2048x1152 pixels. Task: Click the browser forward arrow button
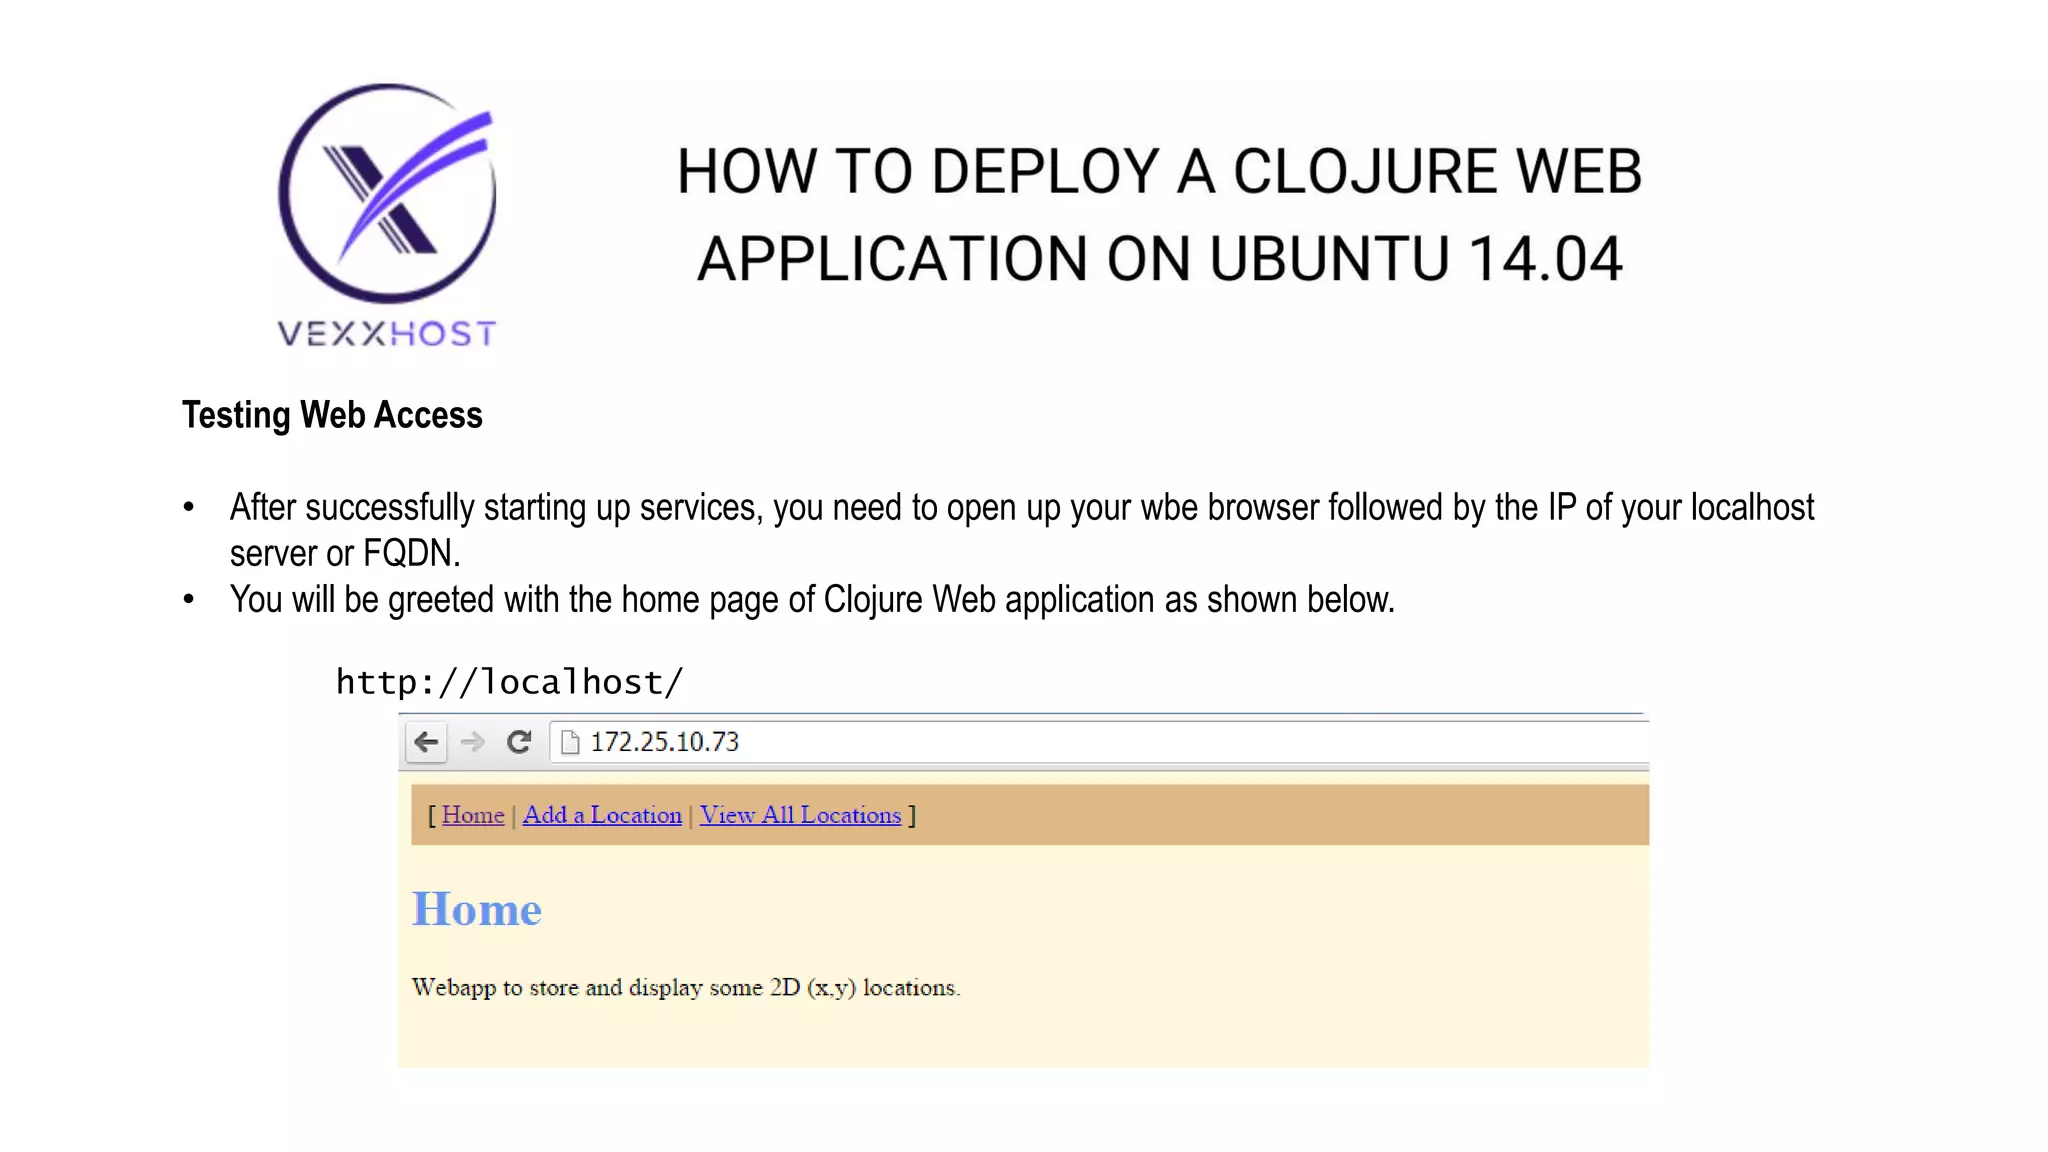tap(473, 742)
